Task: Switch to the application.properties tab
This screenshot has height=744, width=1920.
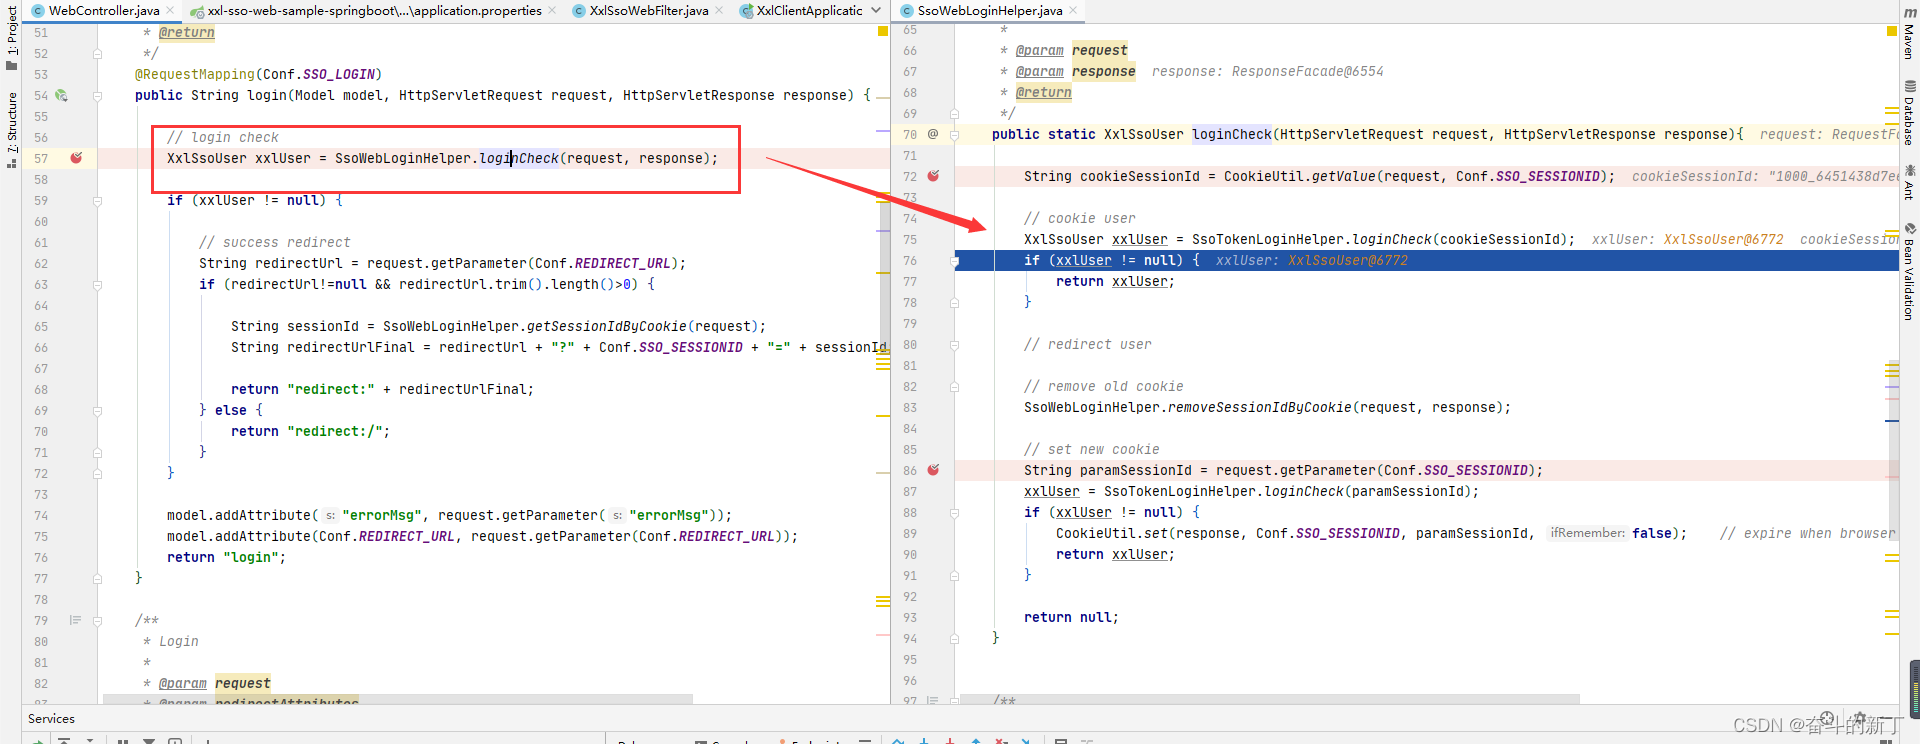Action: [373, 11]
